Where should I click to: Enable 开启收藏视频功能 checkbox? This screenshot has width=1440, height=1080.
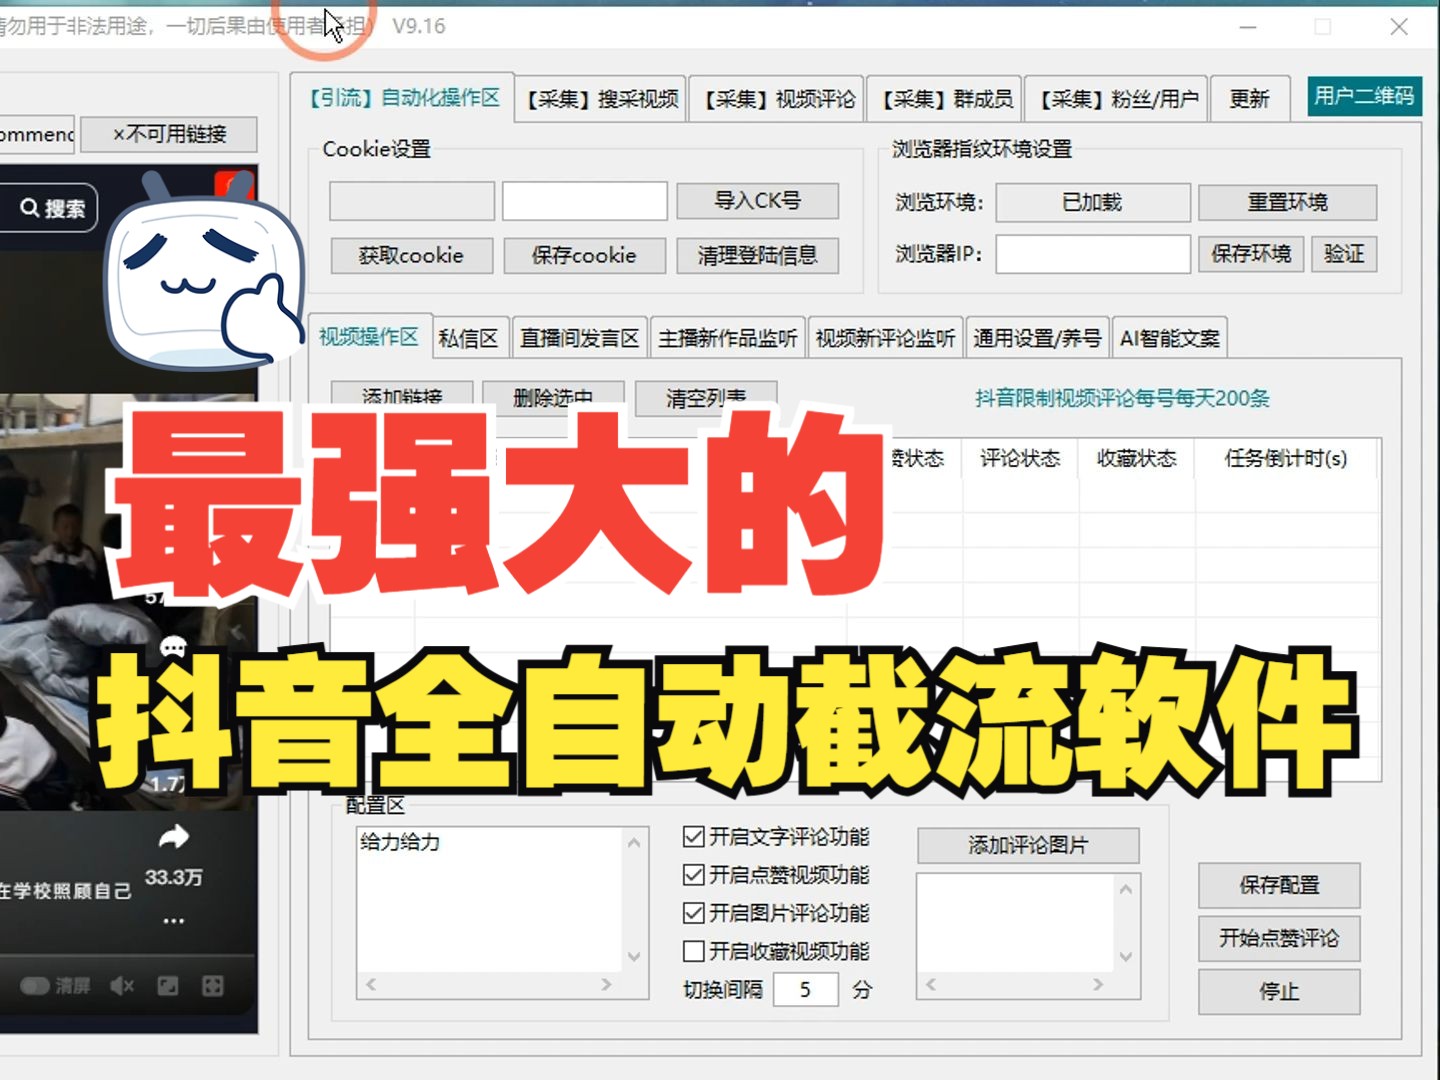[693, 950]
